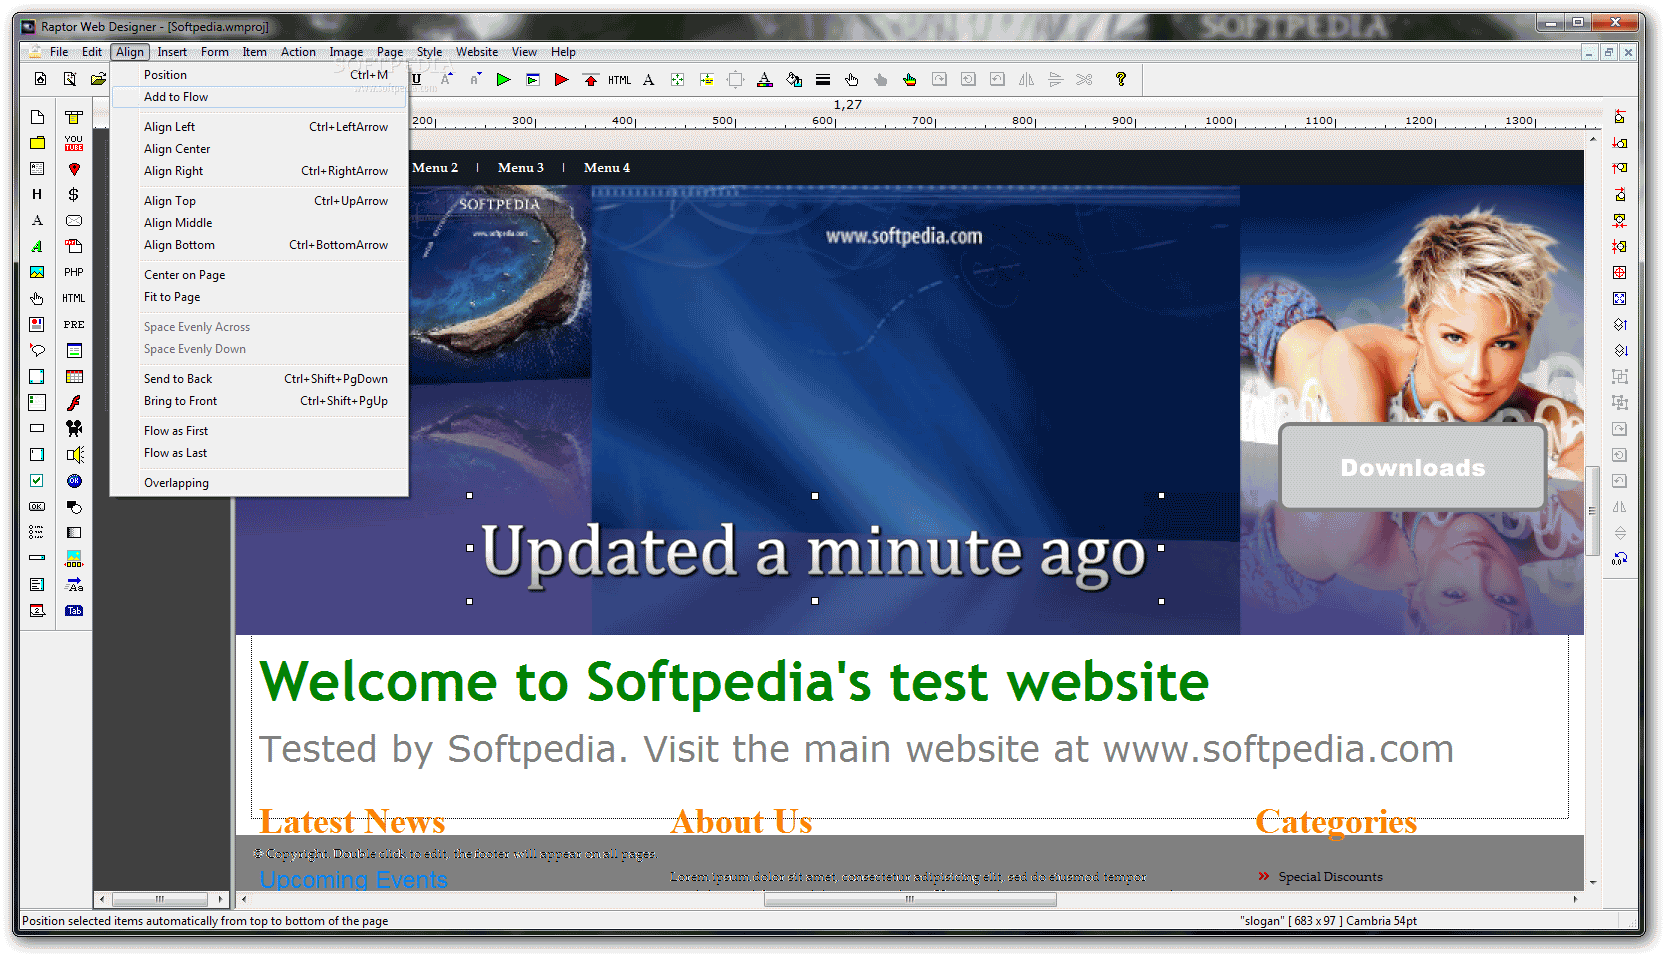
Task: Click the text color A icon
Action: click(764, 79)
